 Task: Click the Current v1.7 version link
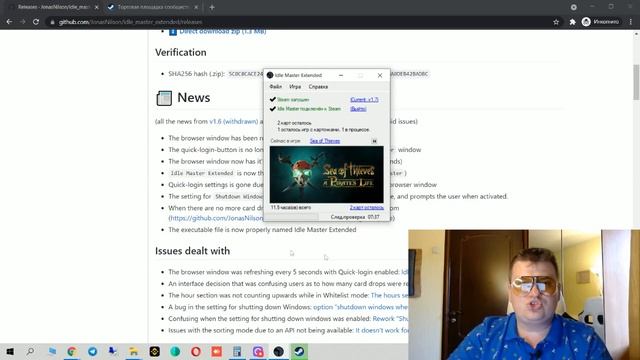[364, 100]
